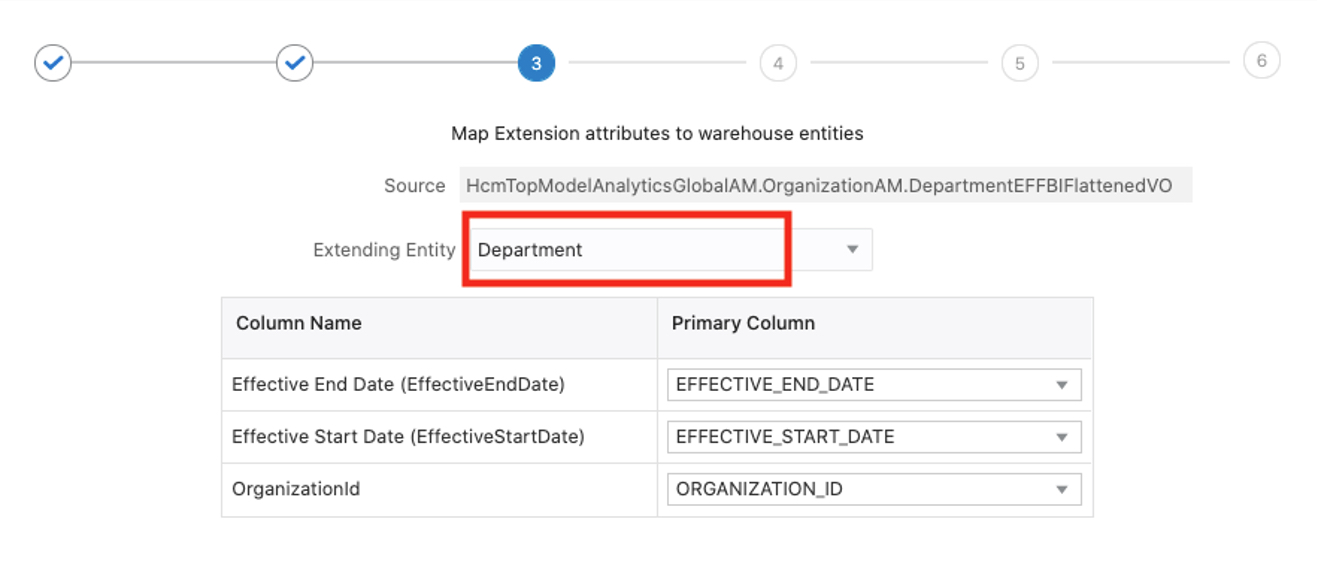This screenshot has width=1317, height=562.
Task: Expand the ORGANIZATION_ID primary column dropdown
Action: [x=1061, y=489]
